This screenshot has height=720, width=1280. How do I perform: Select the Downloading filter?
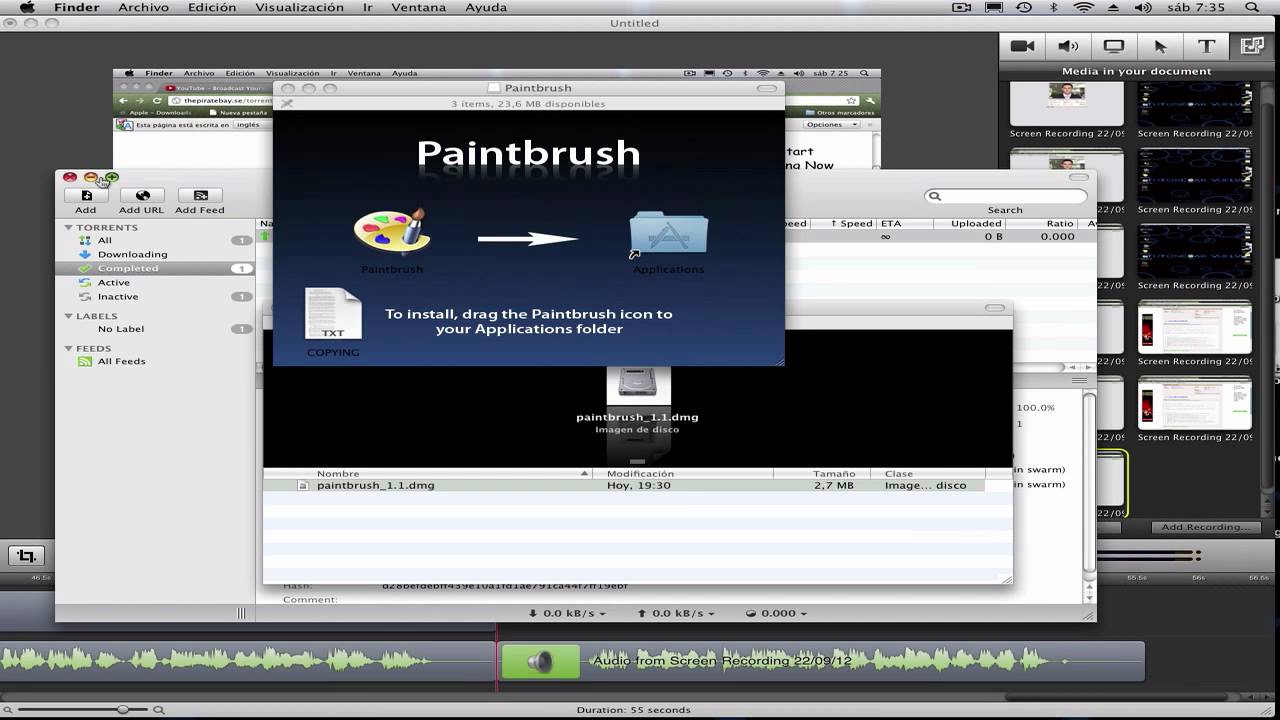coord(155,254)
